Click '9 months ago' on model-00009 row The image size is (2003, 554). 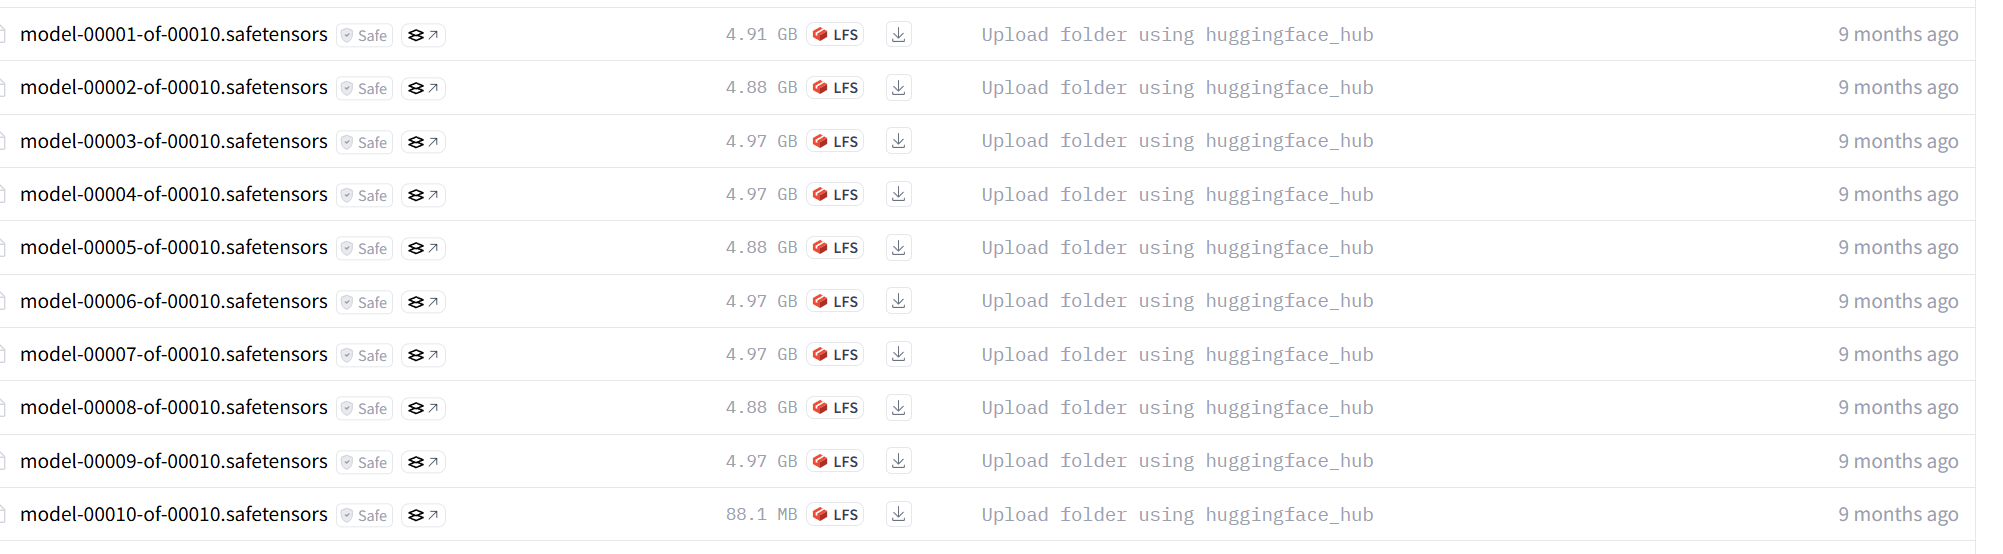point(1898,461)
